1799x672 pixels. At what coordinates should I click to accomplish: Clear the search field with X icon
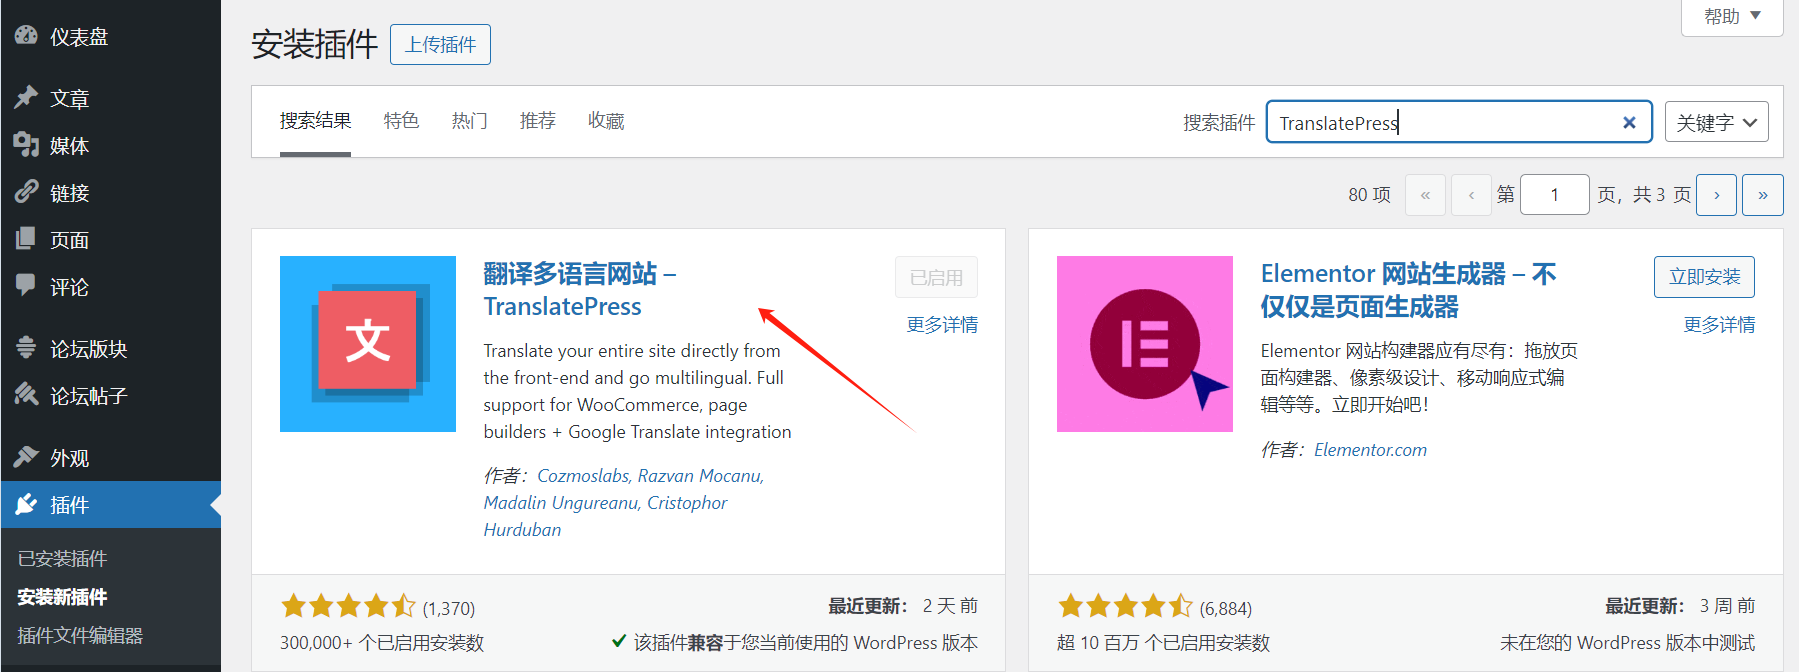[1629, 122]
